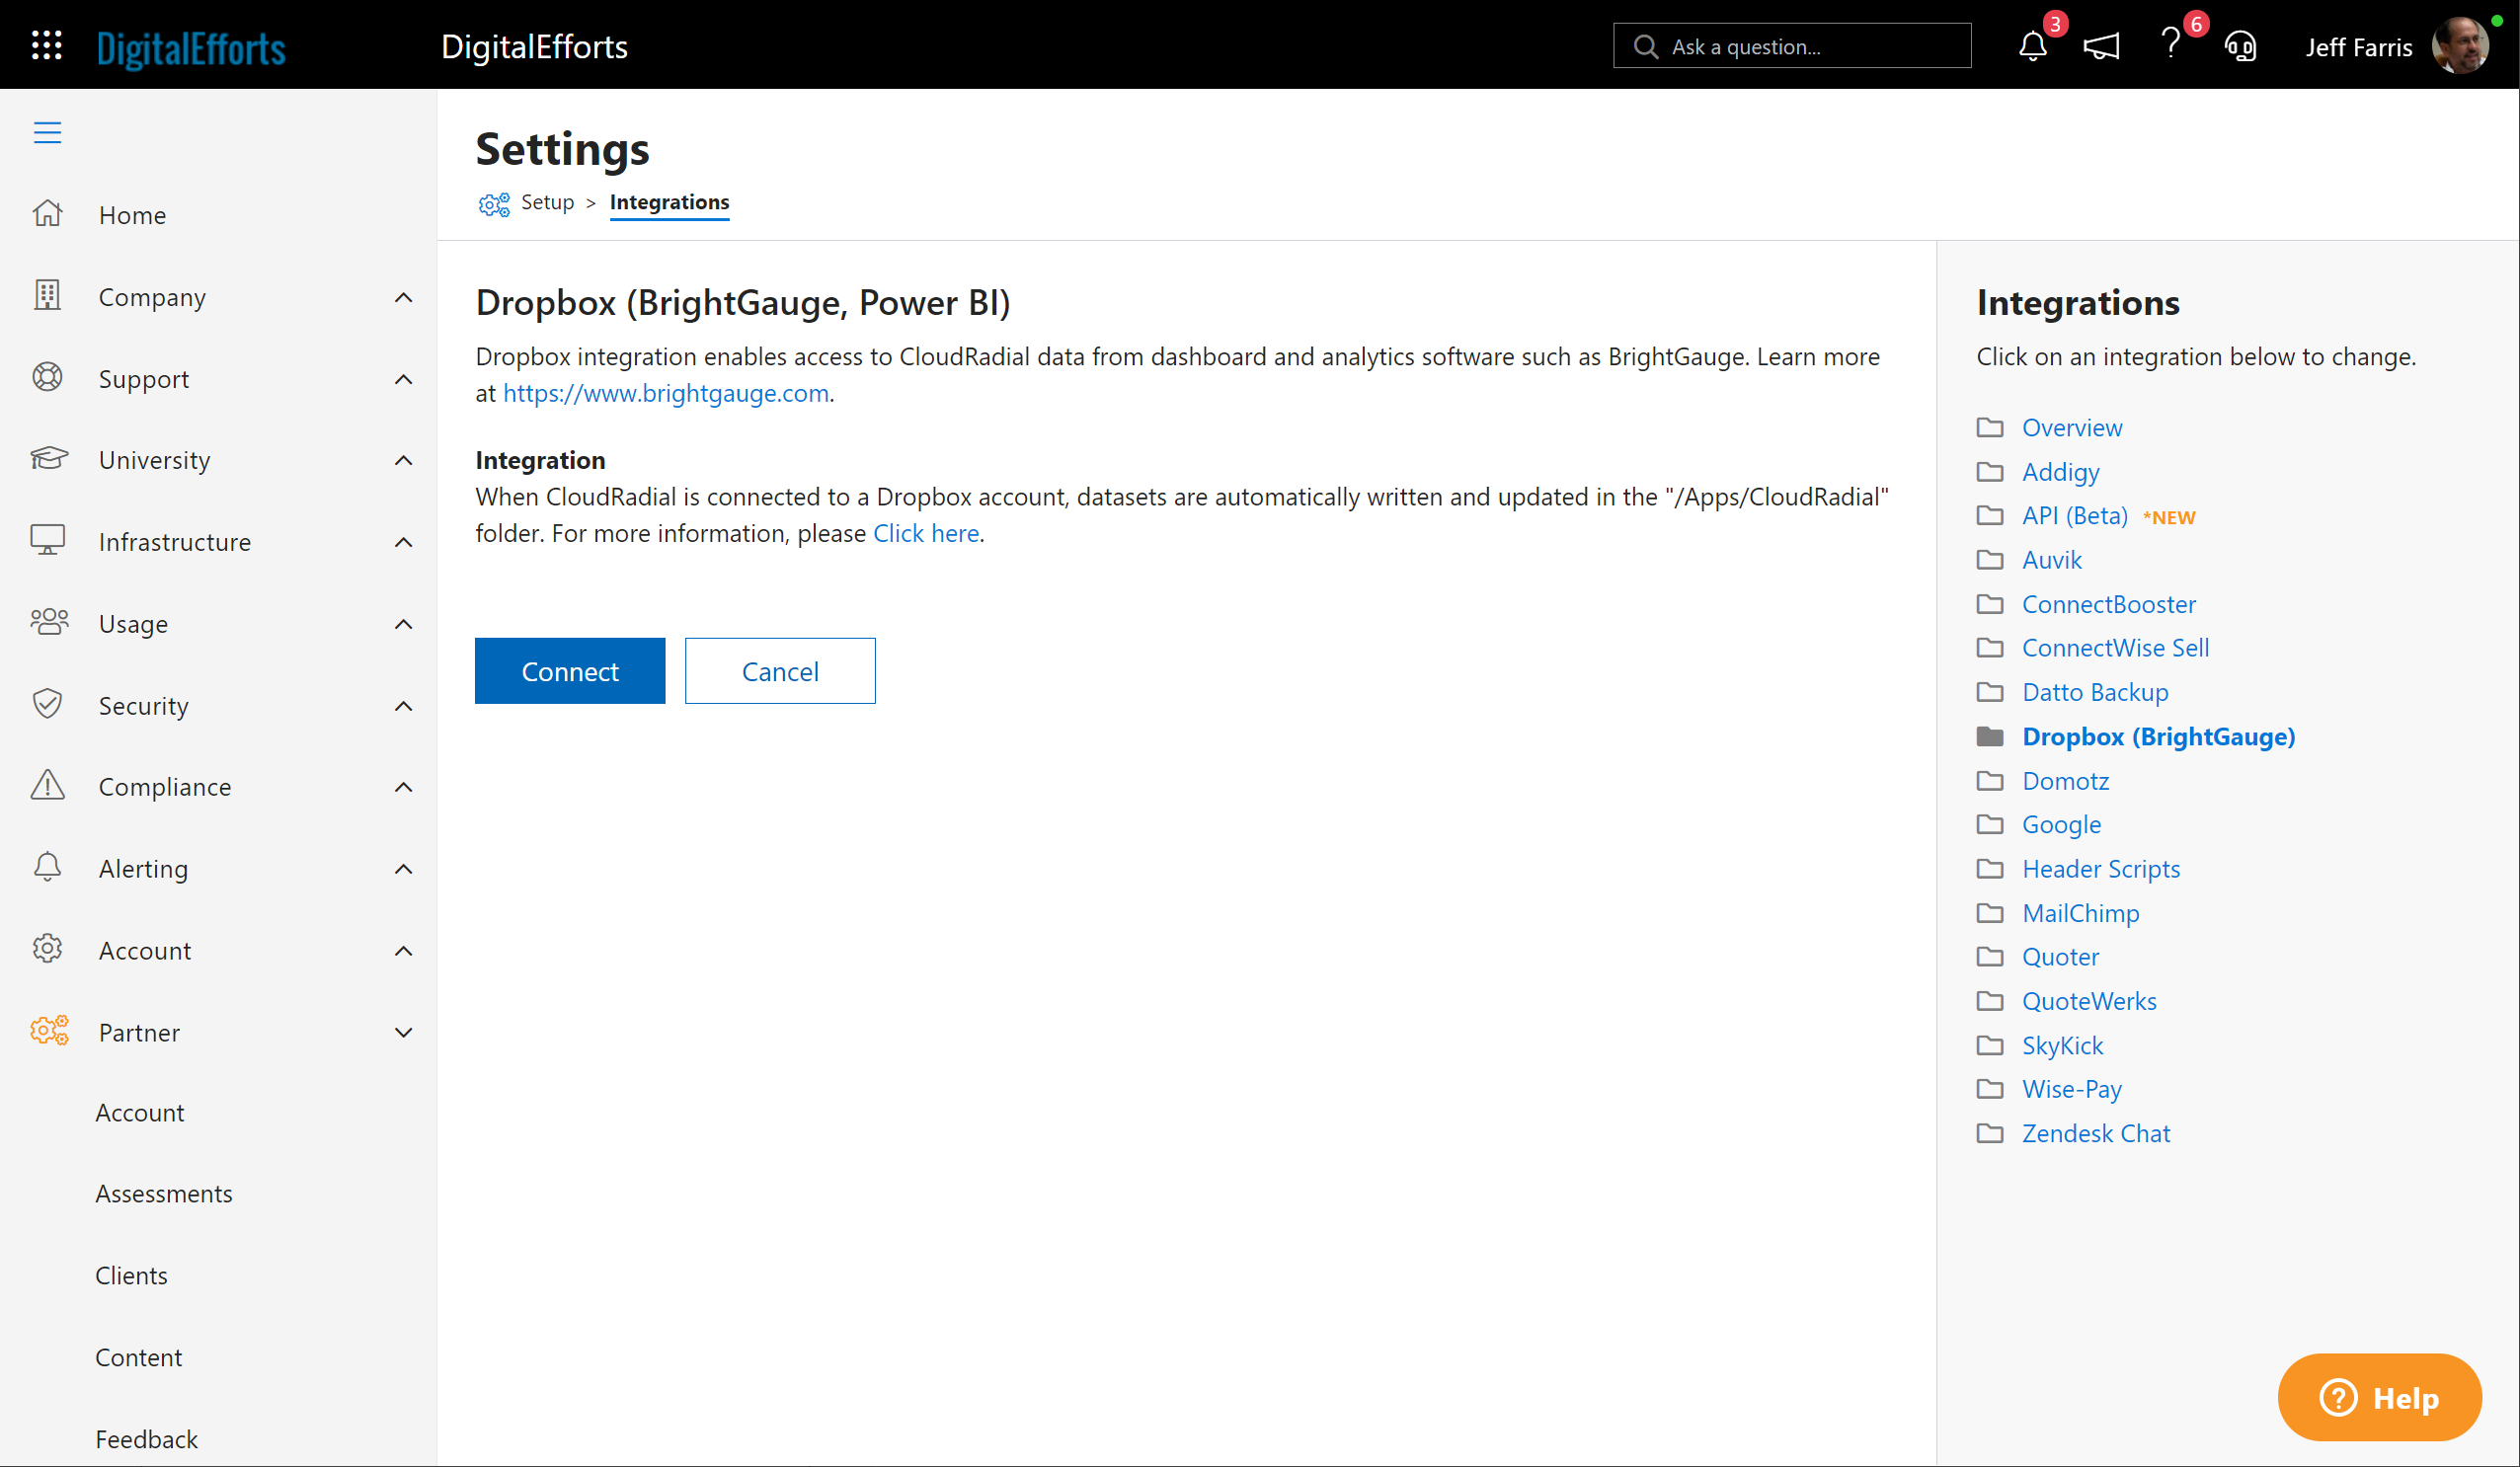Screen dimensions: 2520x1467
Task: Open the API (Beta) integration
Action: (2075, 515)
